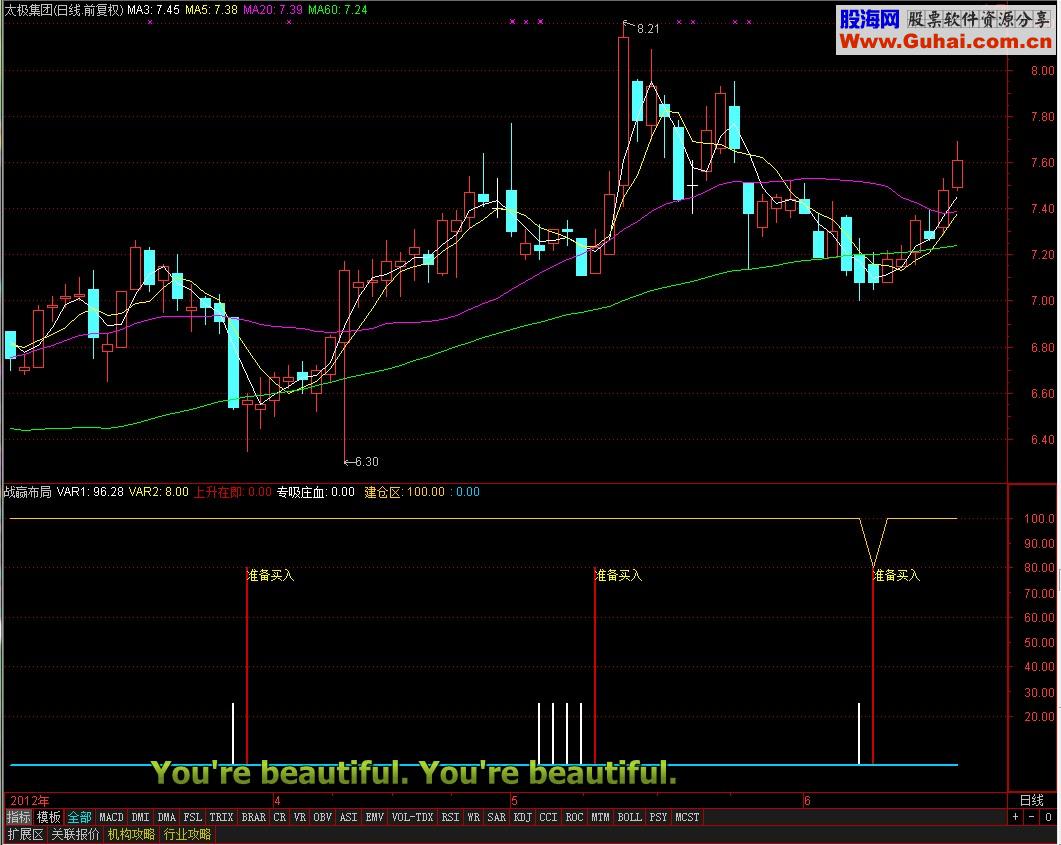Screen dimensions: 1061x845
Task: Select the OBV indicator
Action: 322,817
